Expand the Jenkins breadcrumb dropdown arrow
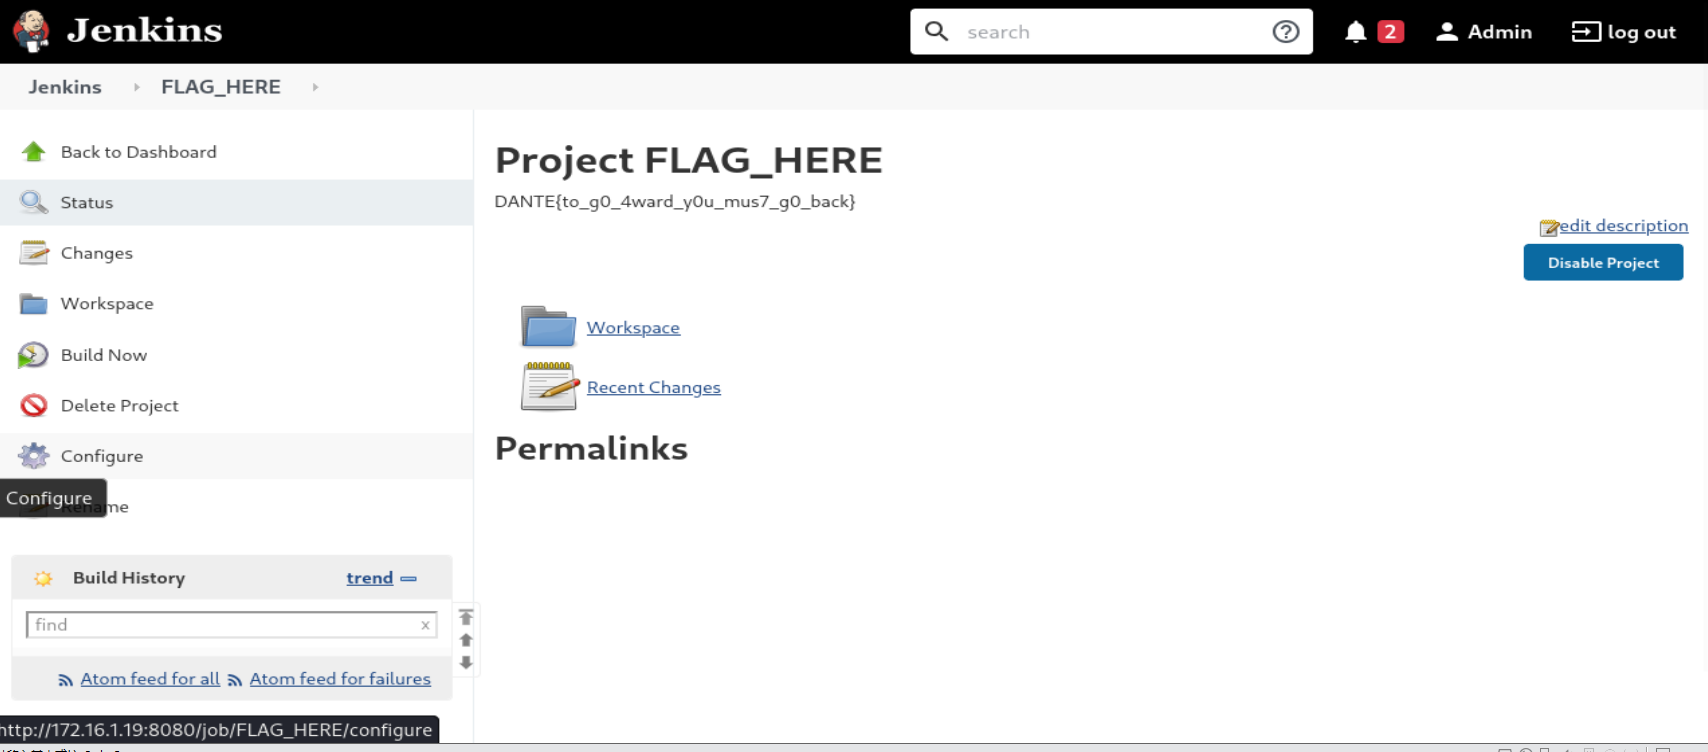The height and width of the screenshot is (752, 1708). tap(137, 87)
